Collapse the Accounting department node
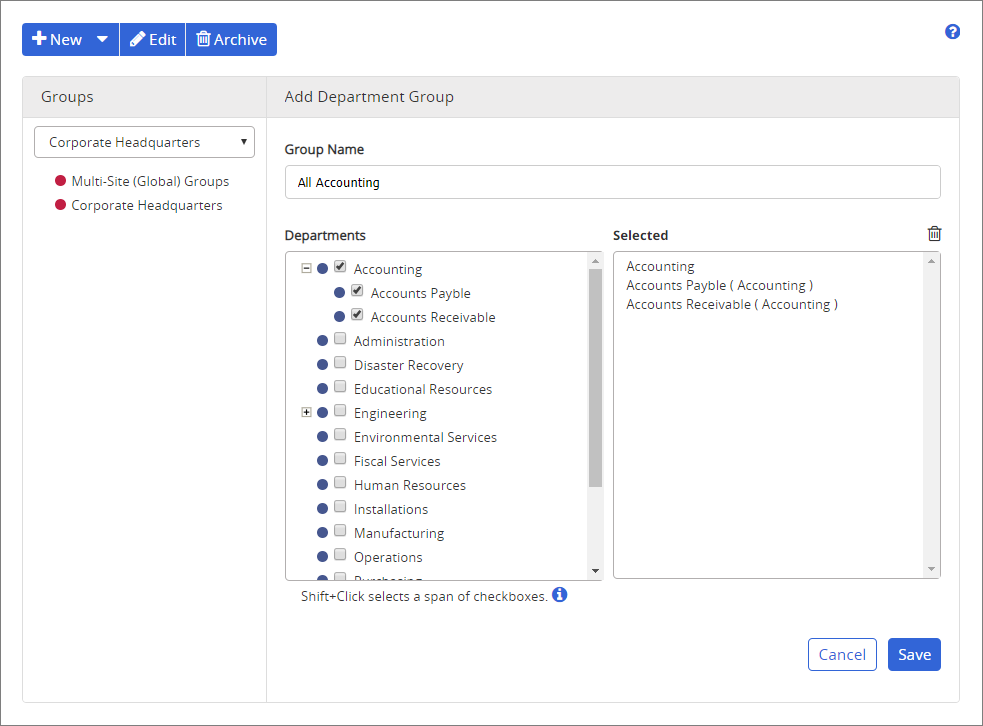 (x=307, y=268)
